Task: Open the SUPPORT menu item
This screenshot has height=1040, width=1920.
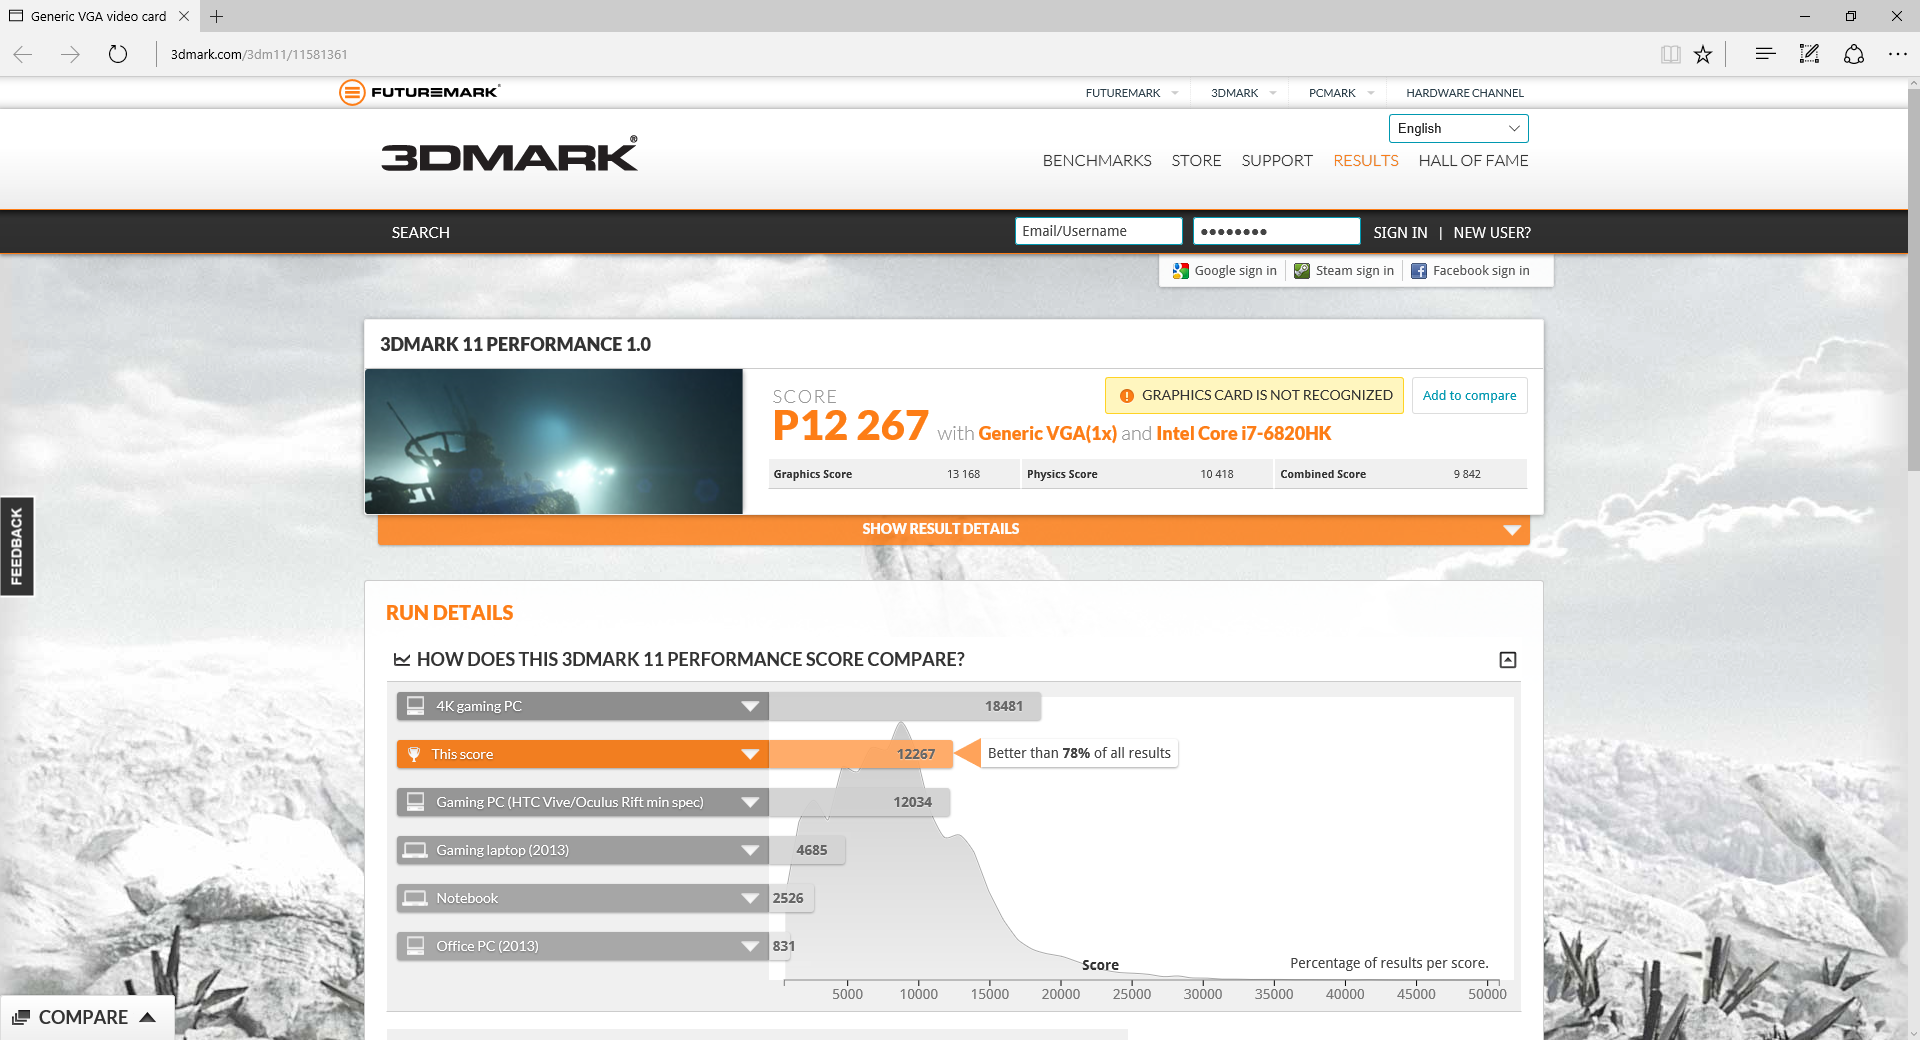Action: (1277, 161)
